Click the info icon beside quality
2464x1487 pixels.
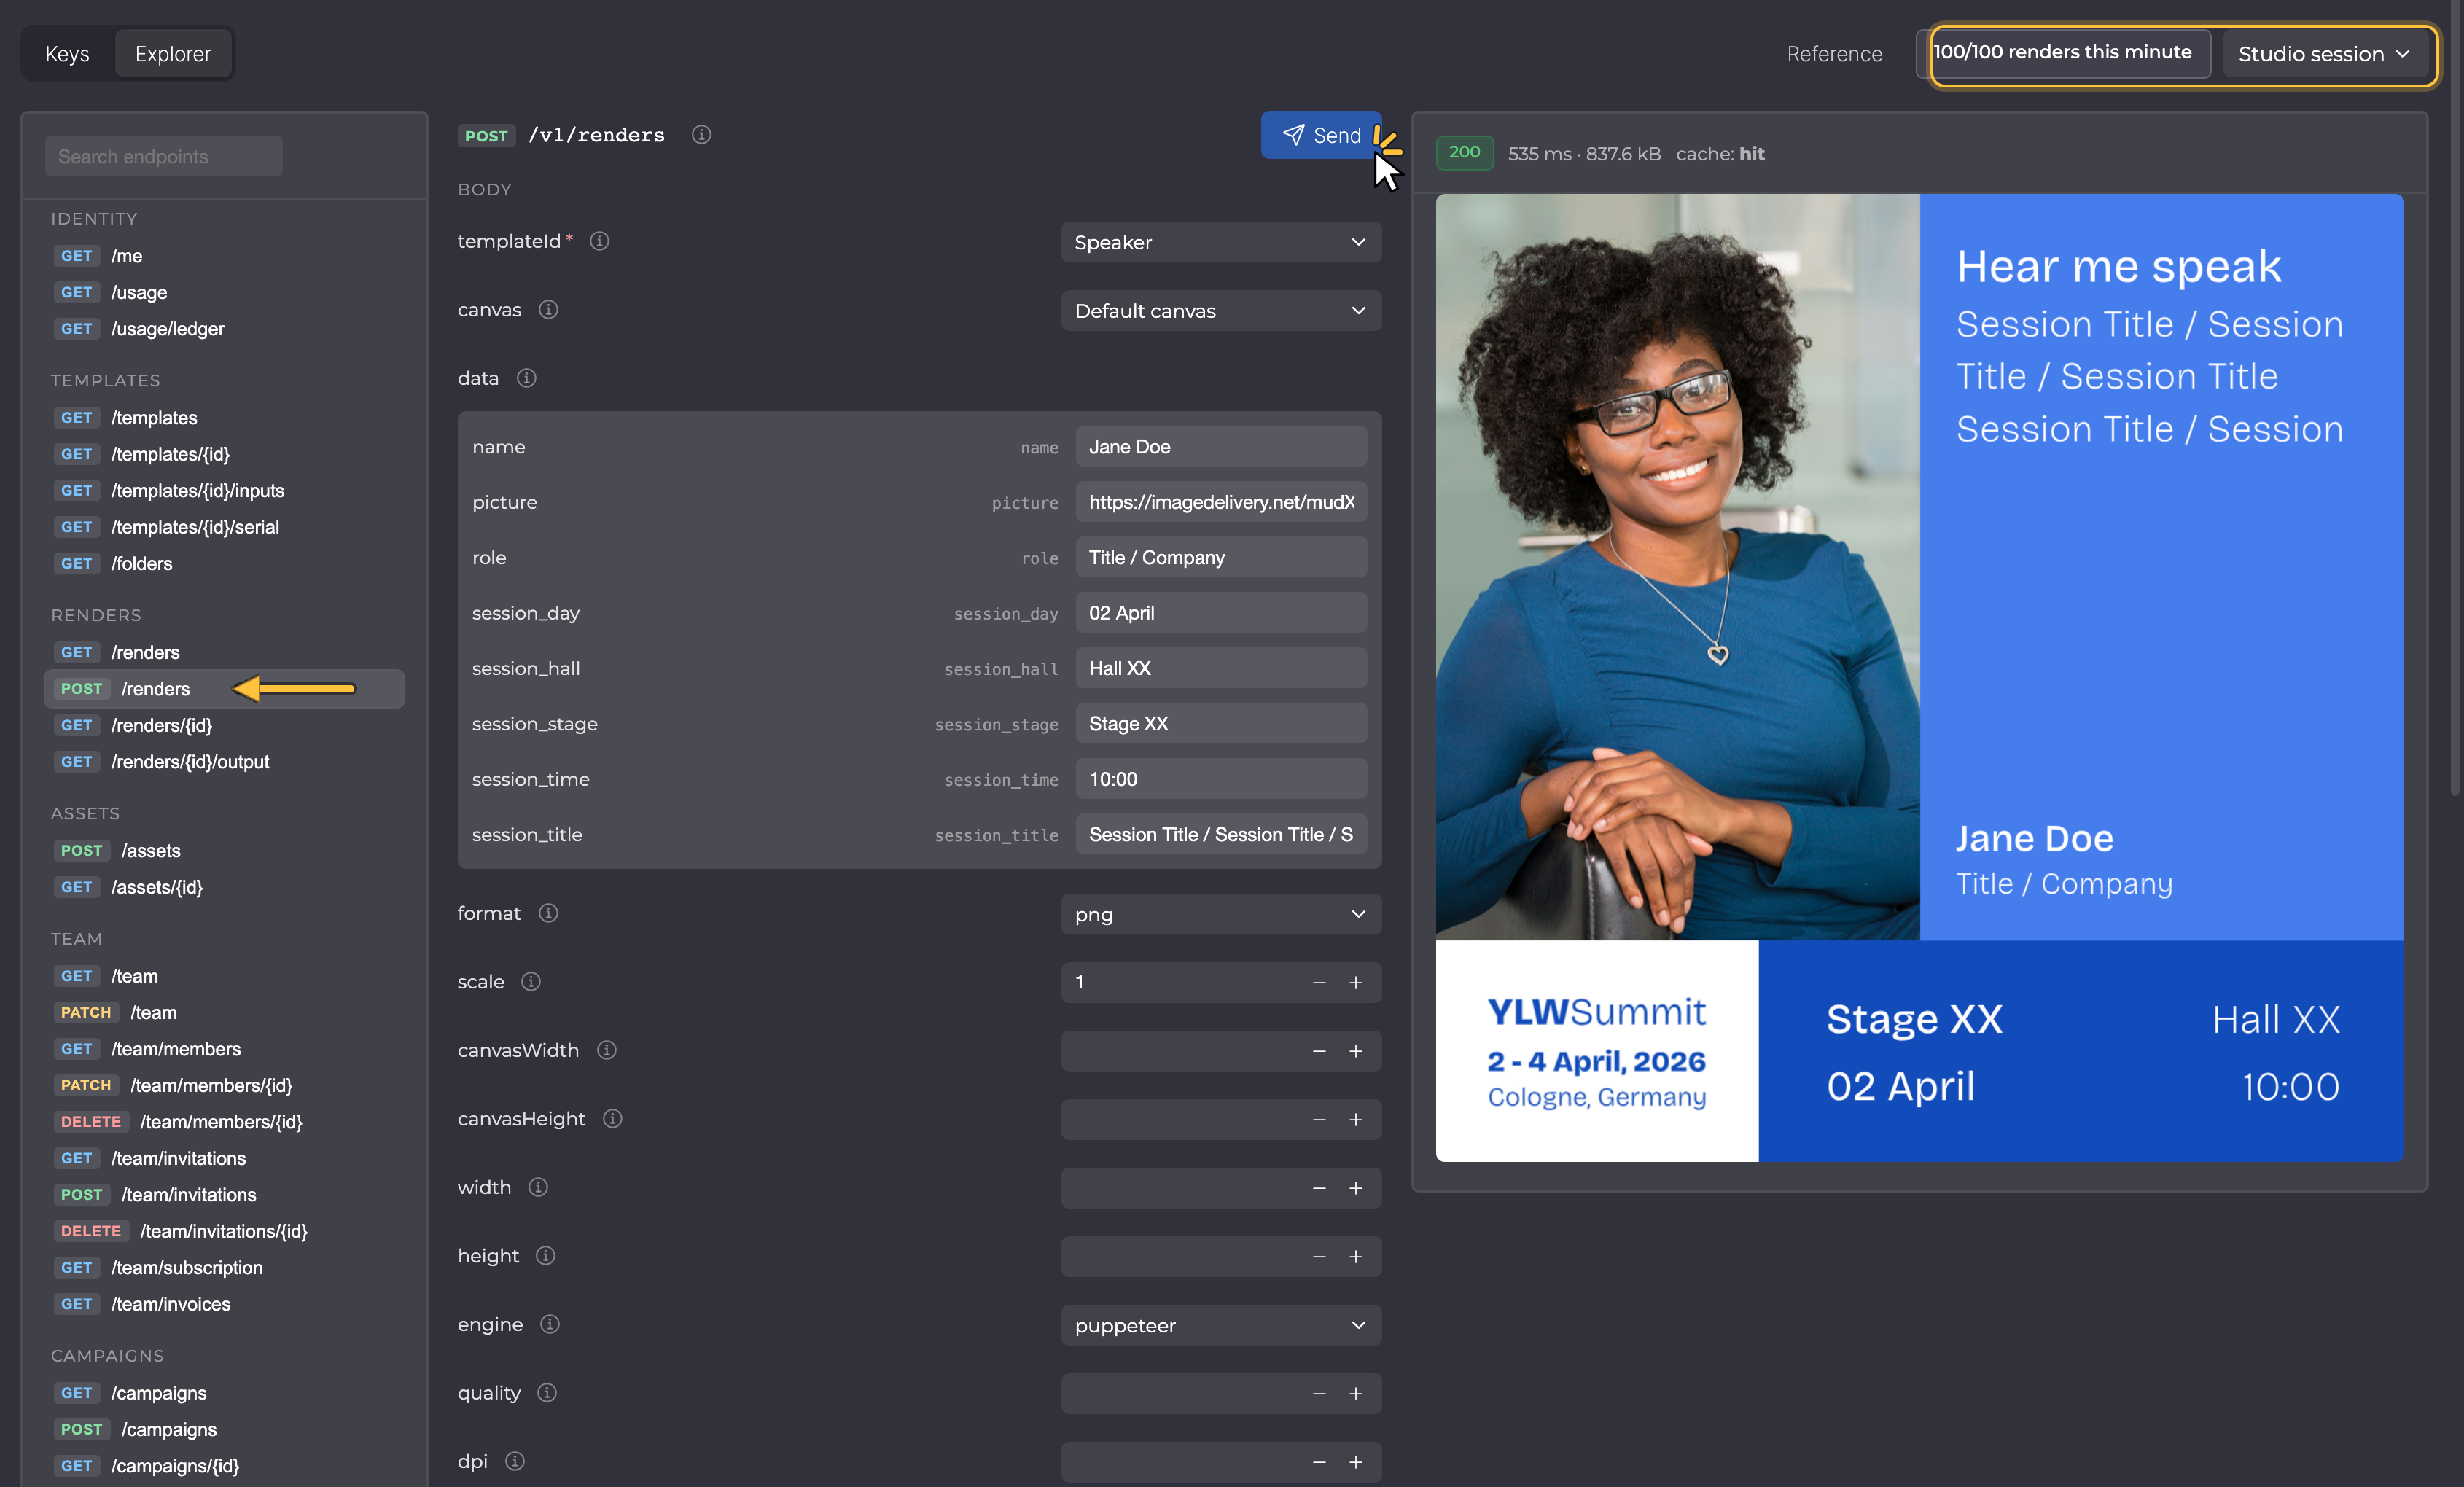click(x=546, y=1393)
